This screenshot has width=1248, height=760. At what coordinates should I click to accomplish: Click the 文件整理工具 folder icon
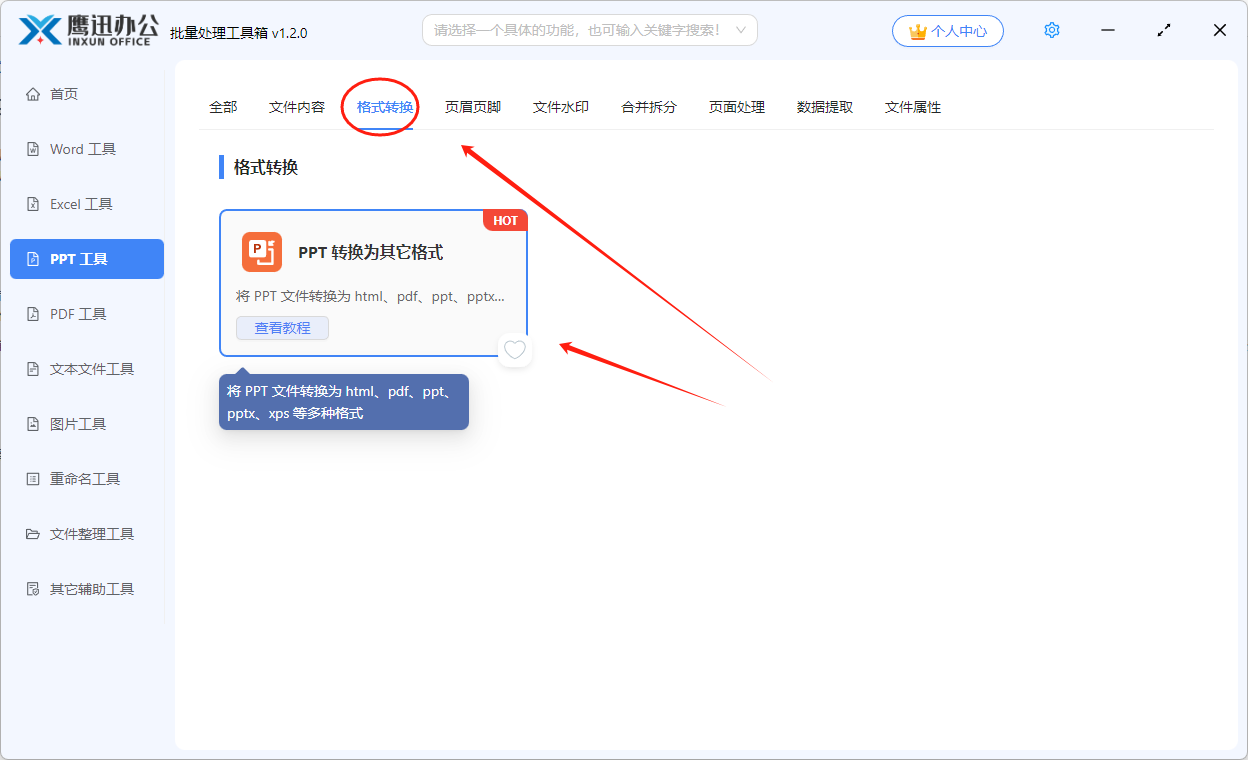[x=33, y=534]
